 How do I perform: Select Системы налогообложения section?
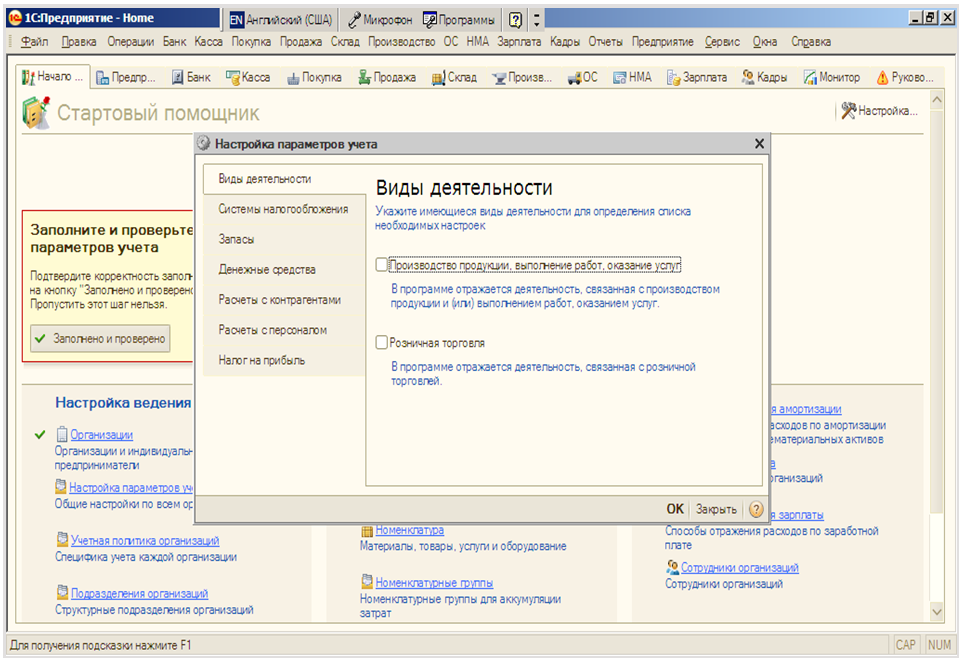[284, 209]
